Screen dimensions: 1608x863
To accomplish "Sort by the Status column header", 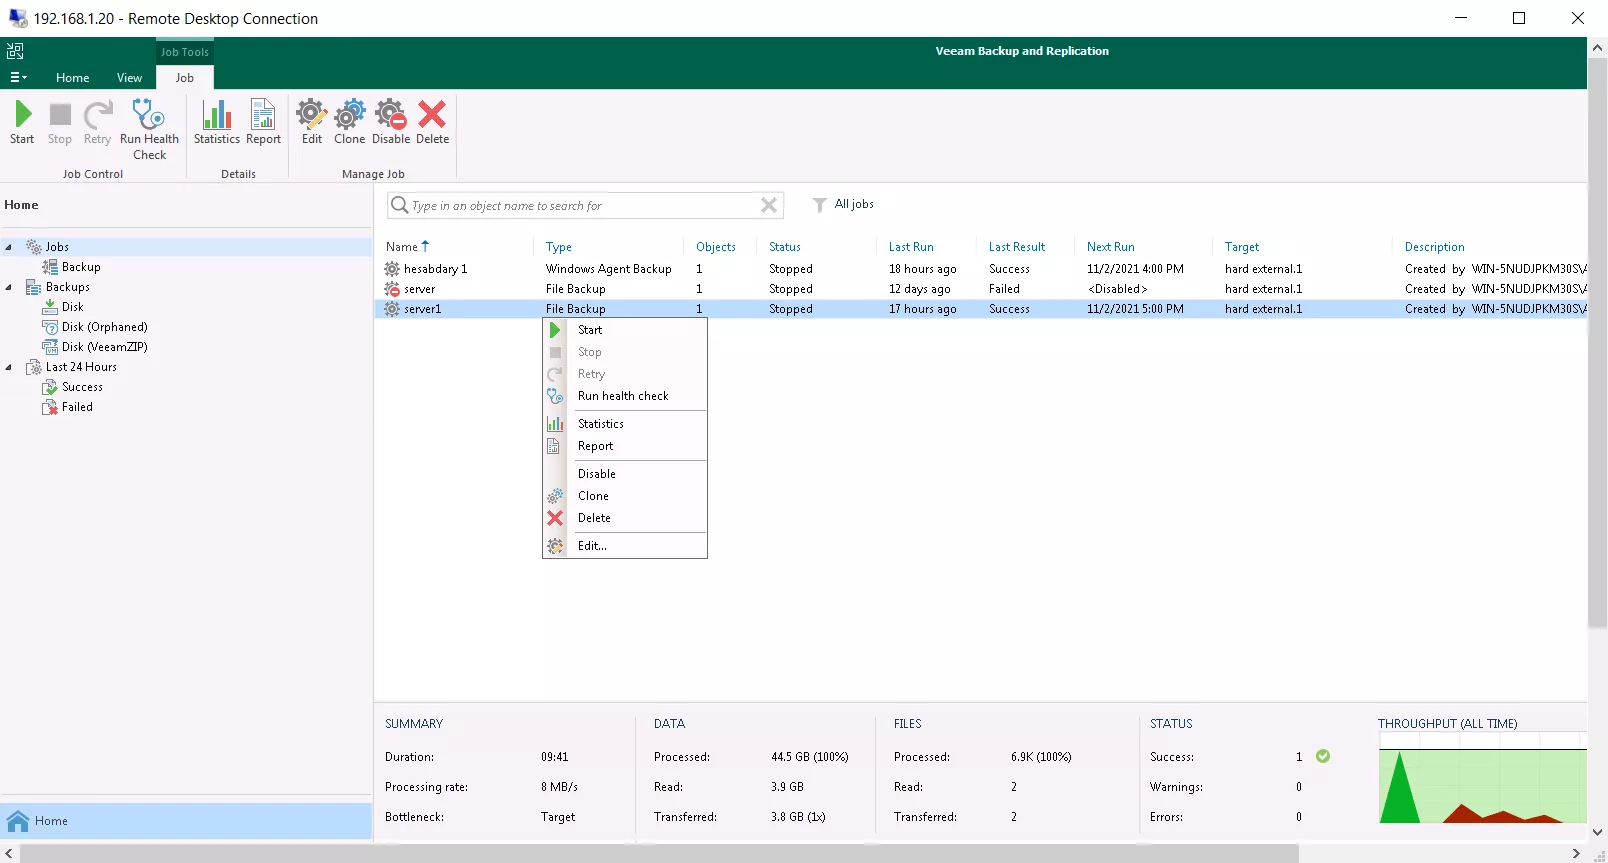I will 785,247.
